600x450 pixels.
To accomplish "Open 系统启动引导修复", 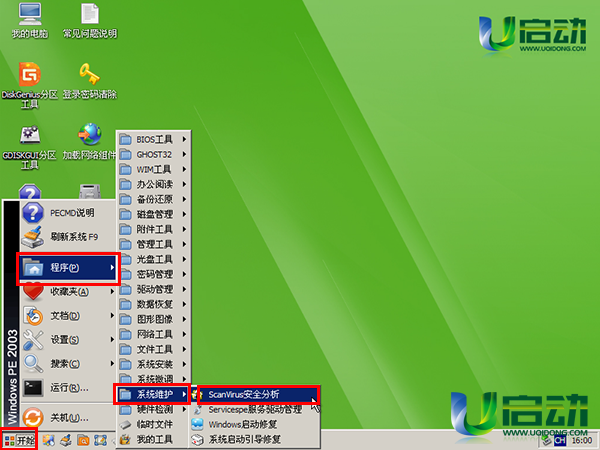I will [x=255, y=439].
